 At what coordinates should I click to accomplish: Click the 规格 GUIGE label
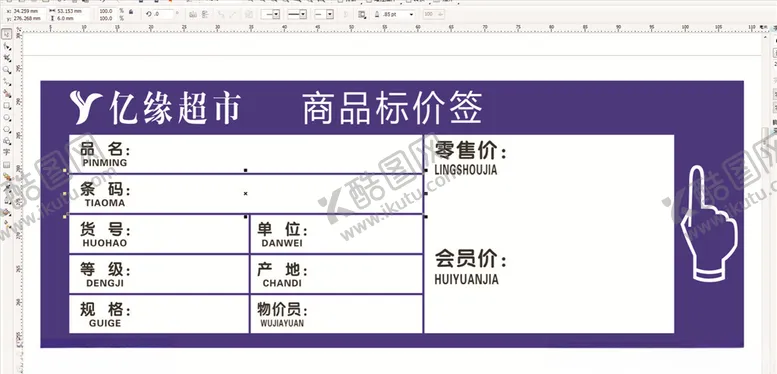pyautogui.click(x=105, y=316)
